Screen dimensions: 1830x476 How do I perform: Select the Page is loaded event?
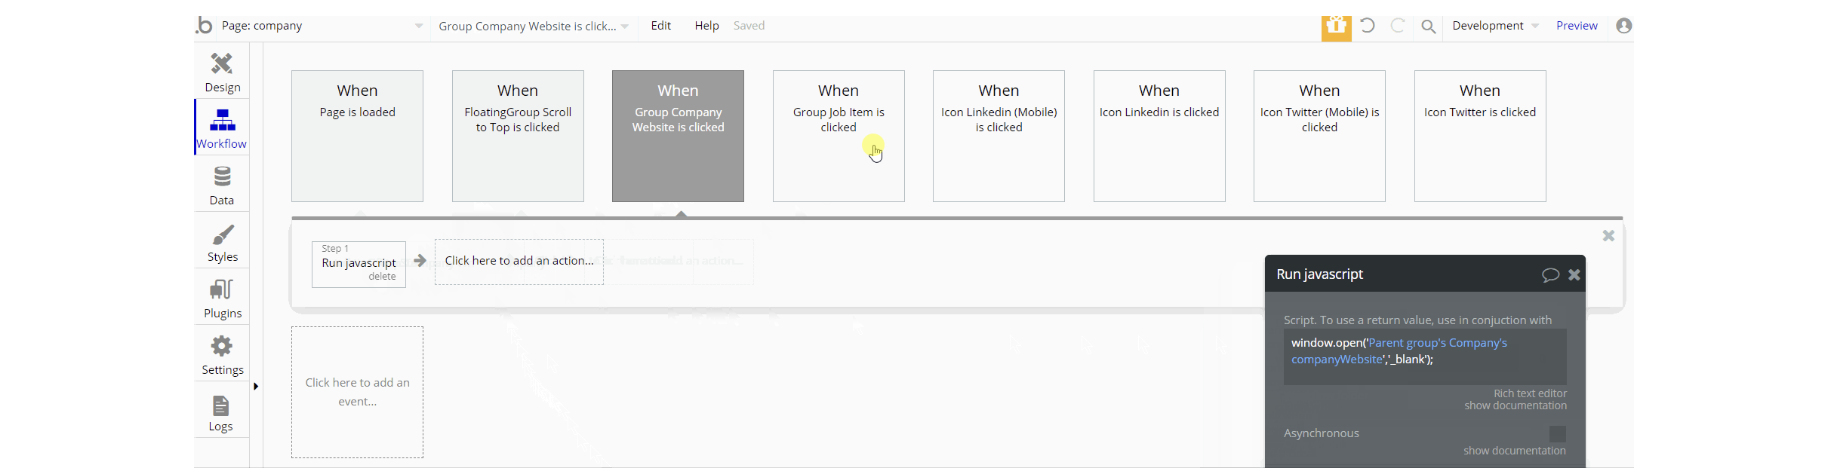pyautogui.click(x=357, y=136)
